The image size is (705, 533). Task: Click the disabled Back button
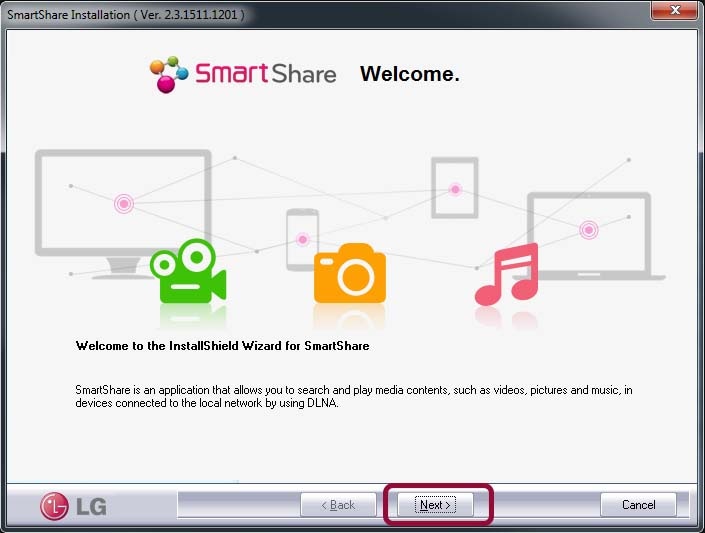click(x=338, y=505)
